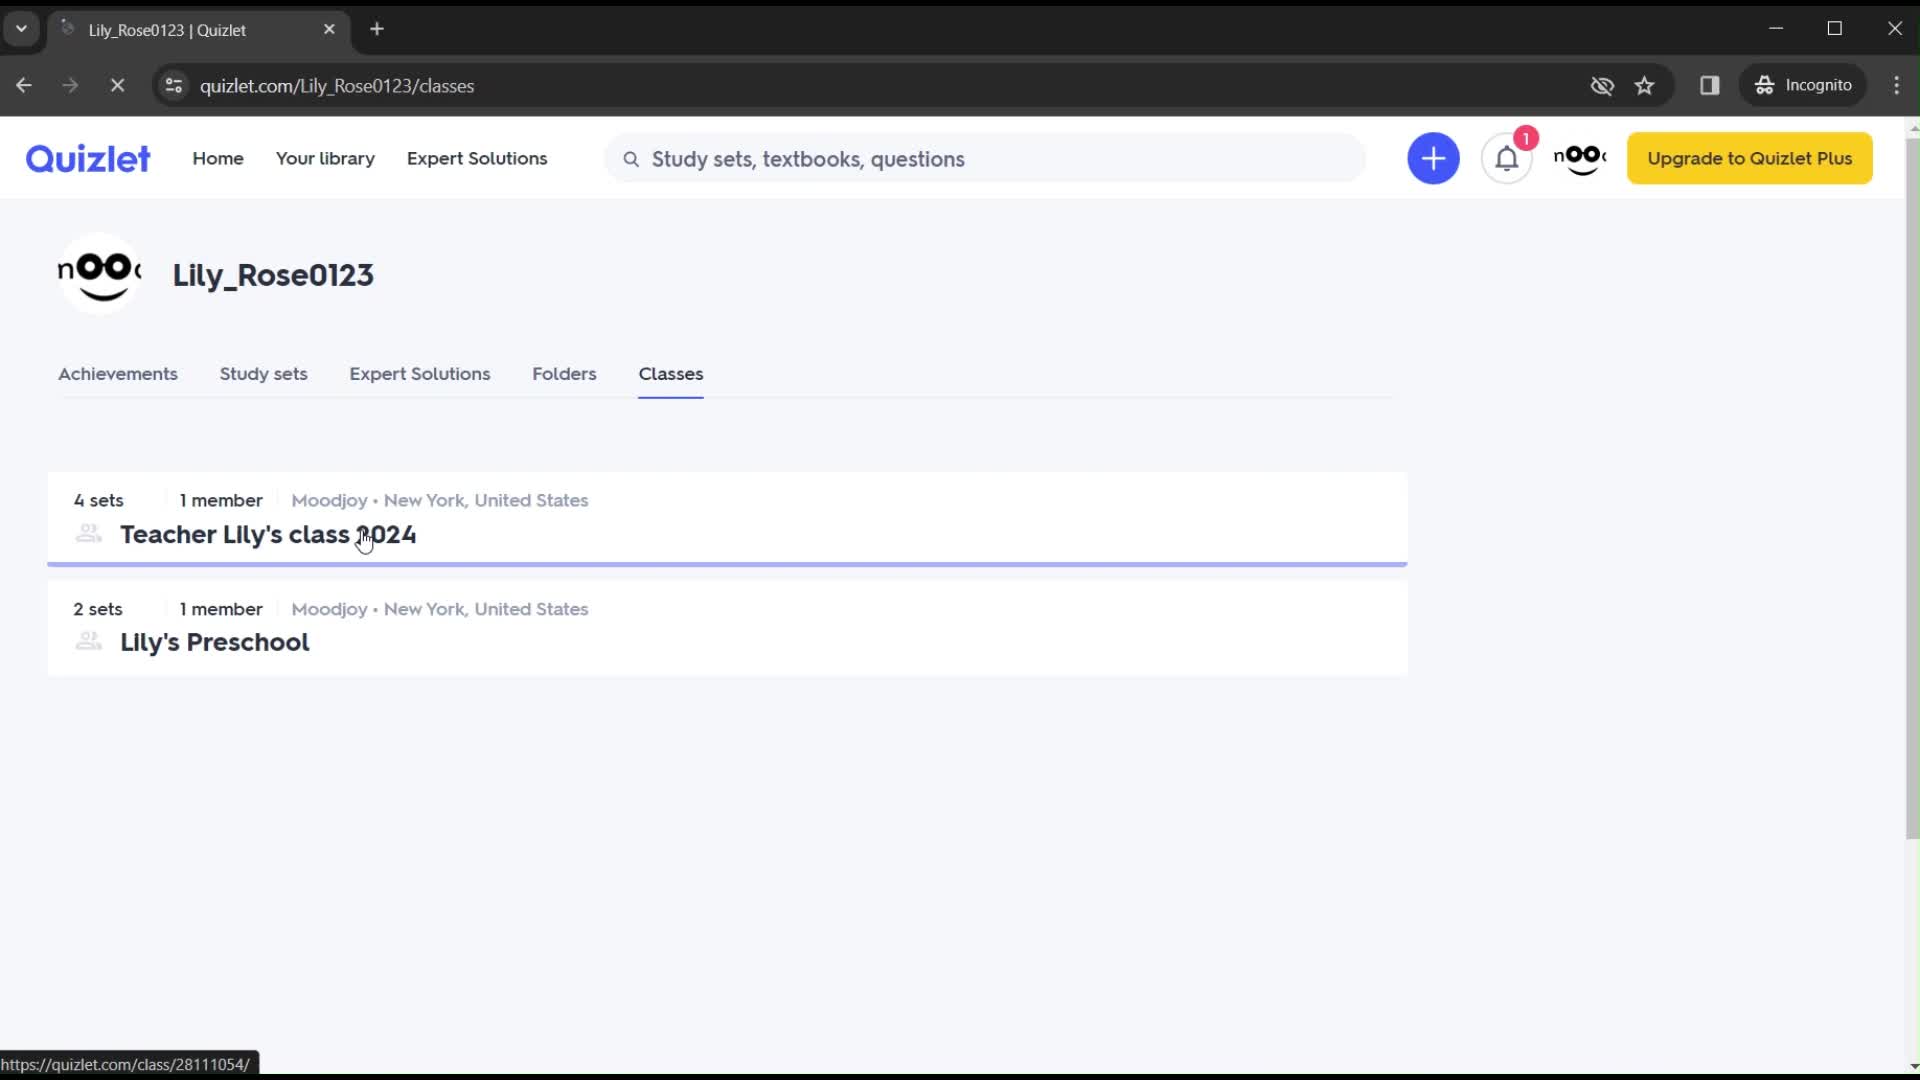
Task: Click the address bar URL
Action: (x=337, y=86)
